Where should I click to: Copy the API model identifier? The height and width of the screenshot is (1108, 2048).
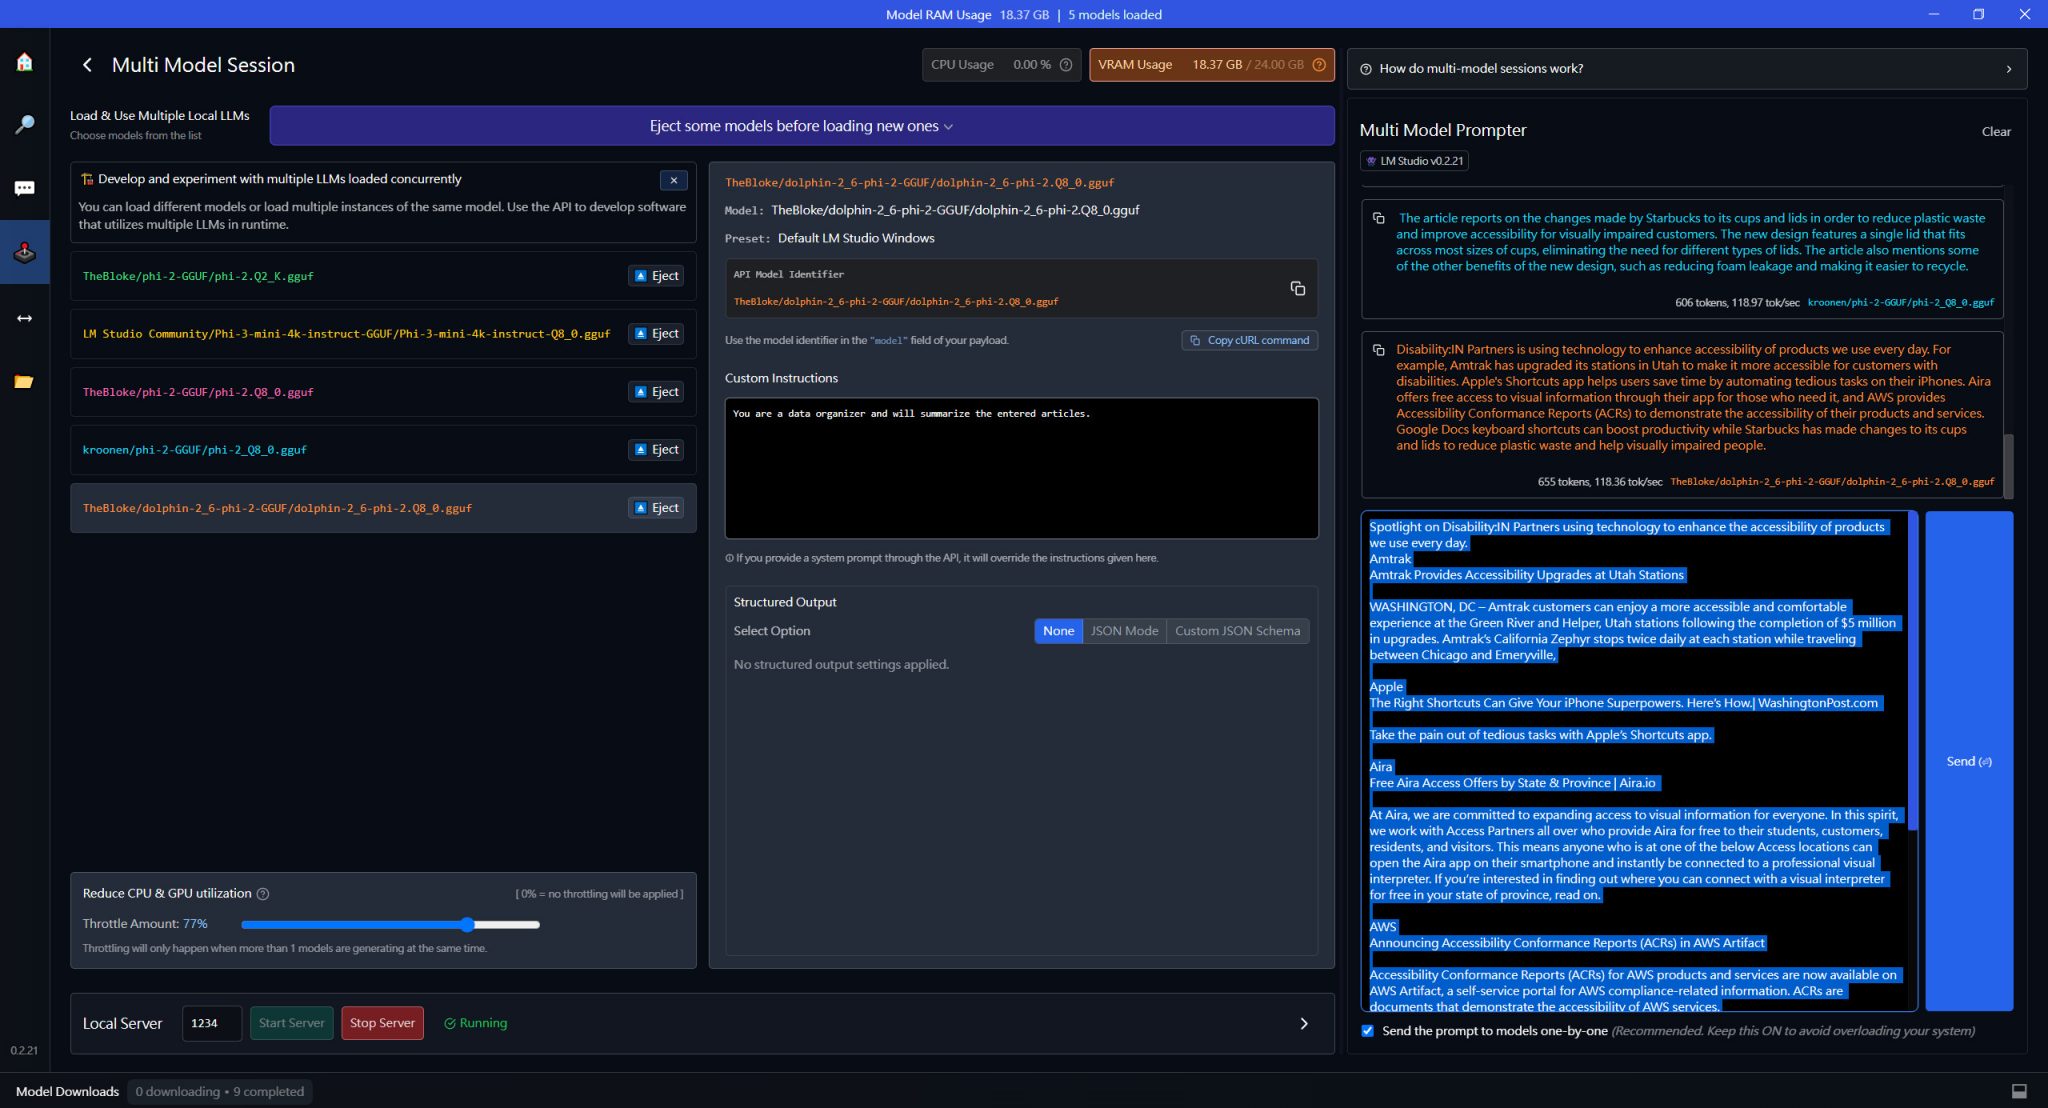(1297, 288)
